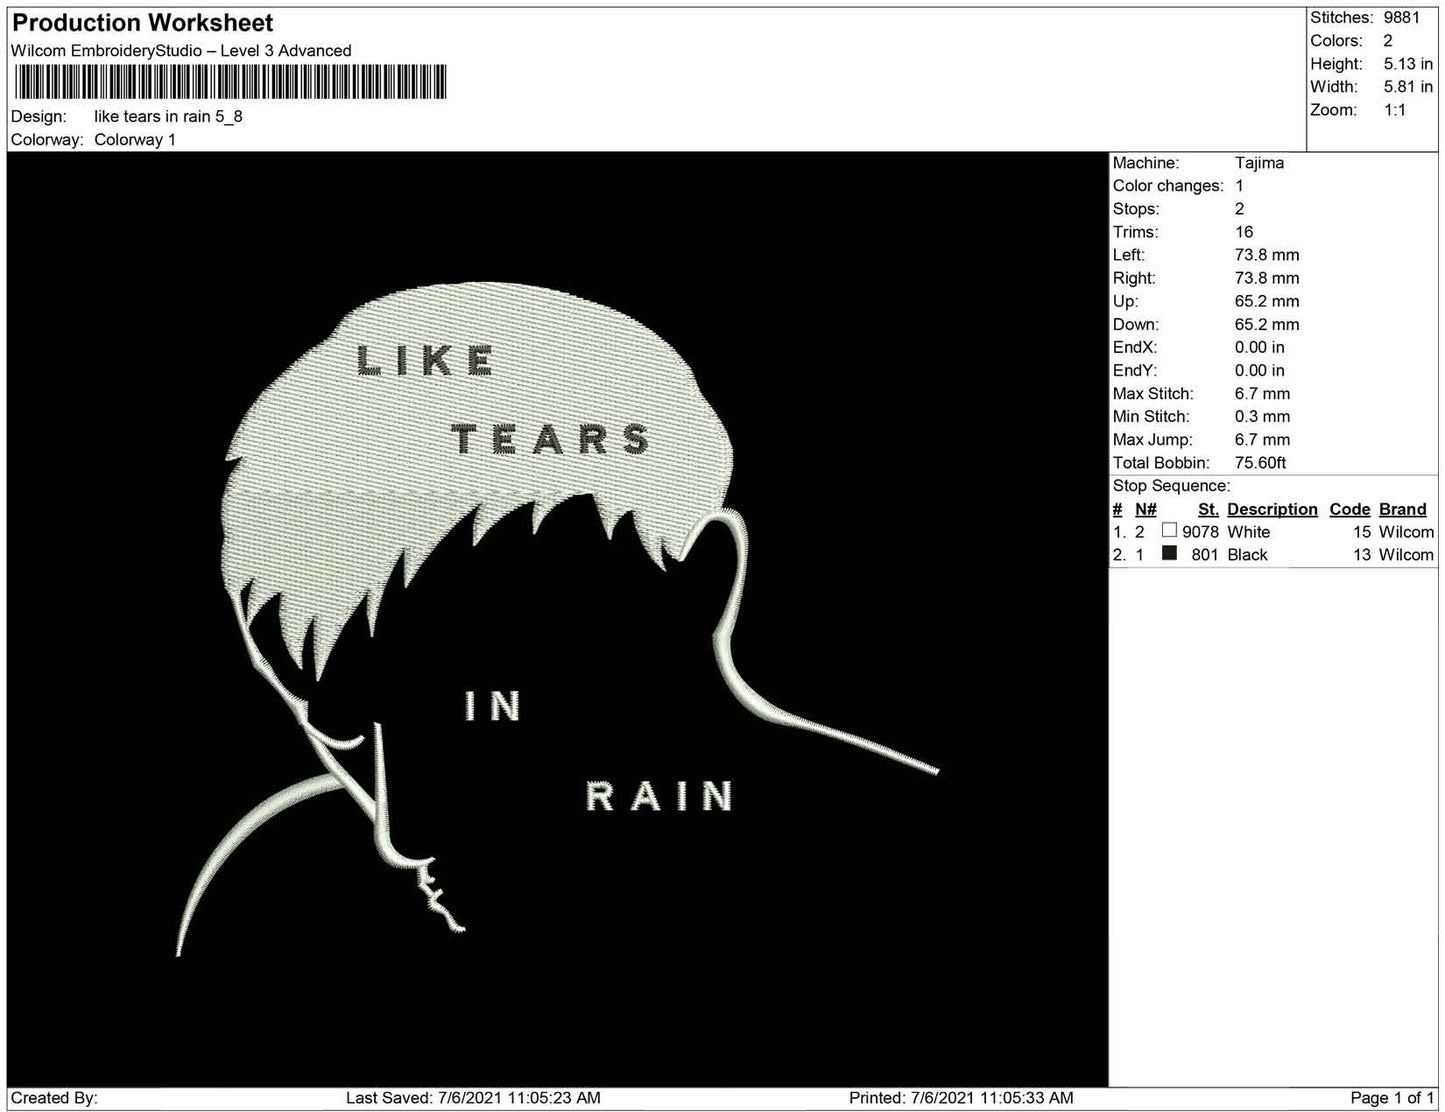The width and height of the screenshot is (1445, 1112).
Task: Select the embroidered word "TEARS" in the design
Action: coord(551,438)
